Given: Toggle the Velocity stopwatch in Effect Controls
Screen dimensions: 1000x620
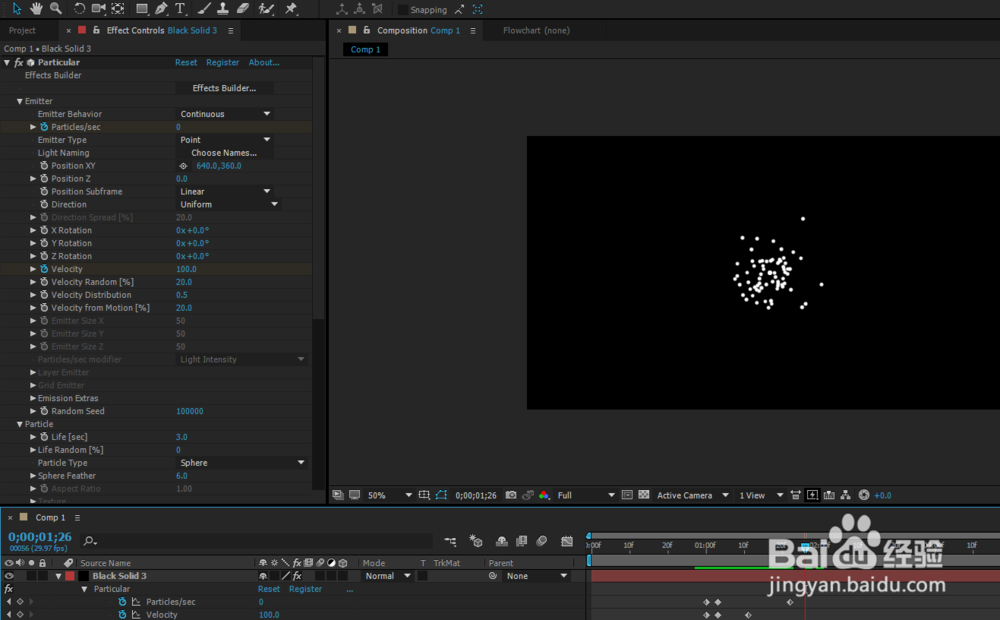Looking at the screenshot, I should point(44,269).
